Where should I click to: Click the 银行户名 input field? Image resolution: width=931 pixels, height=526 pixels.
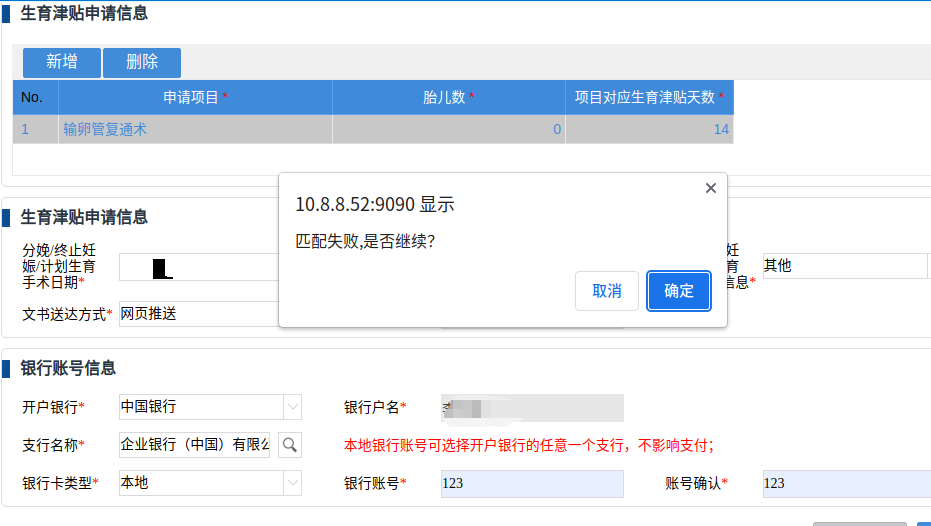pos(532,407)
